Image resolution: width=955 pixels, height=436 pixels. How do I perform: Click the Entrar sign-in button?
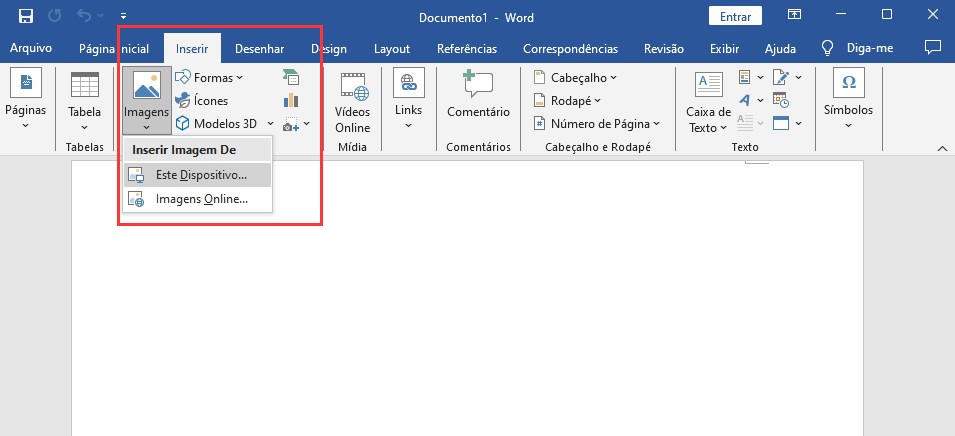coord(735,16)
